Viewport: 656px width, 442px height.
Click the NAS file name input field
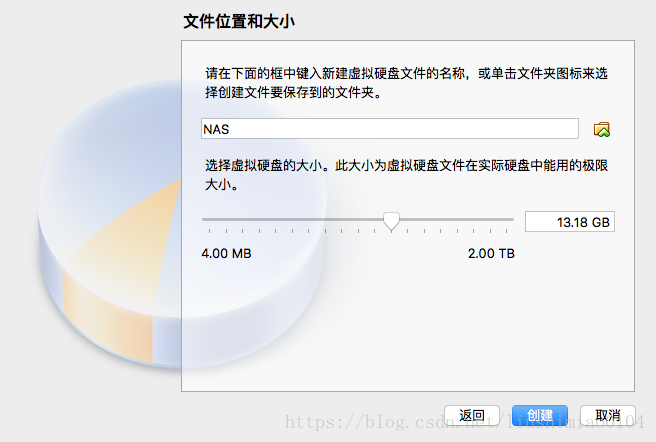[x=390, y=129]
